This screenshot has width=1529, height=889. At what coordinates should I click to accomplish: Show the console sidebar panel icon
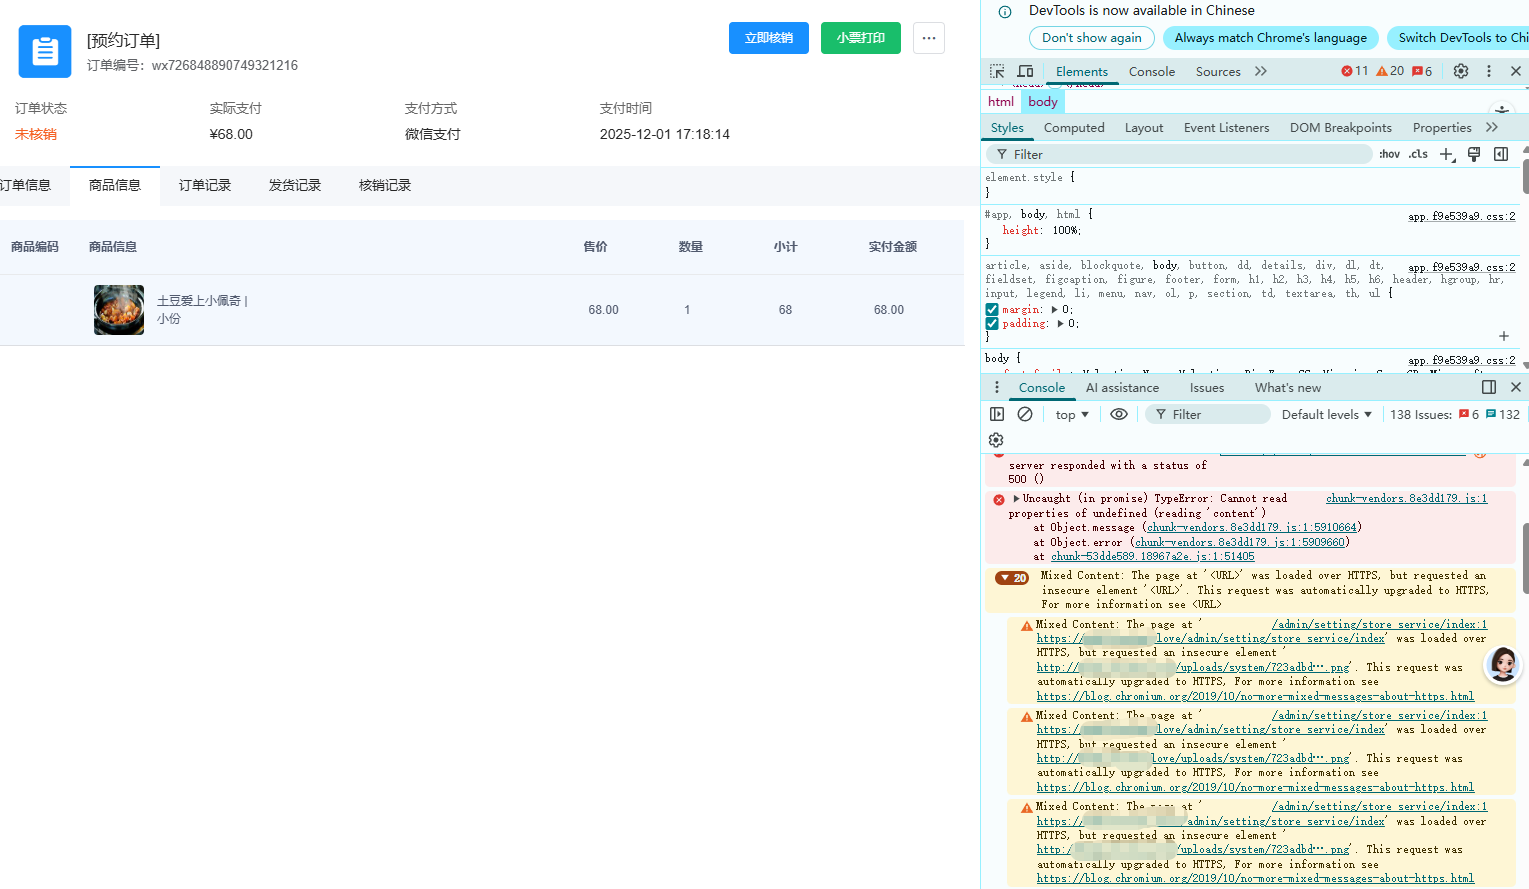[x=997, y=414]
